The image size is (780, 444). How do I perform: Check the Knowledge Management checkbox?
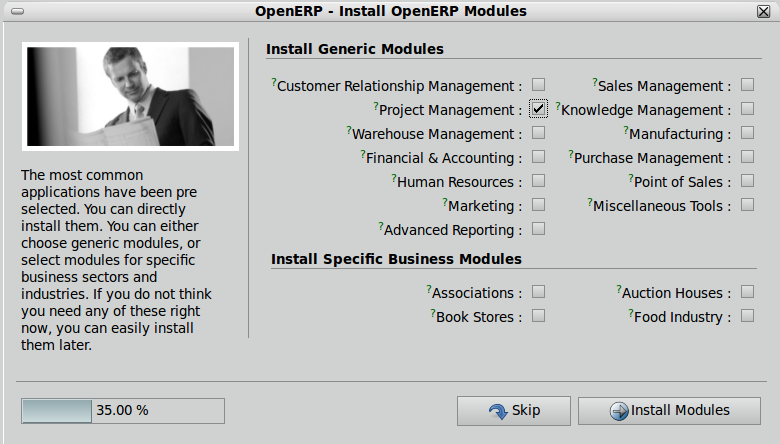point(747,109)
